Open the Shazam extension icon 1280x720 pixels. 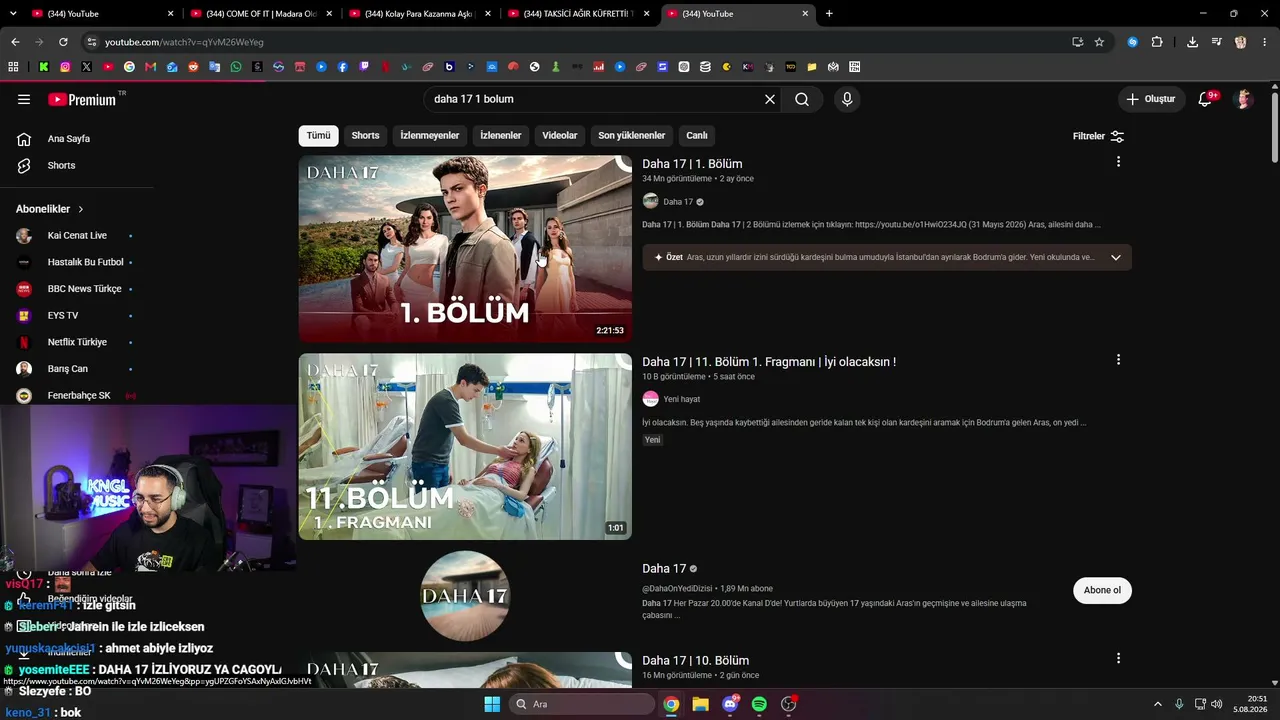pos(1132,42)
